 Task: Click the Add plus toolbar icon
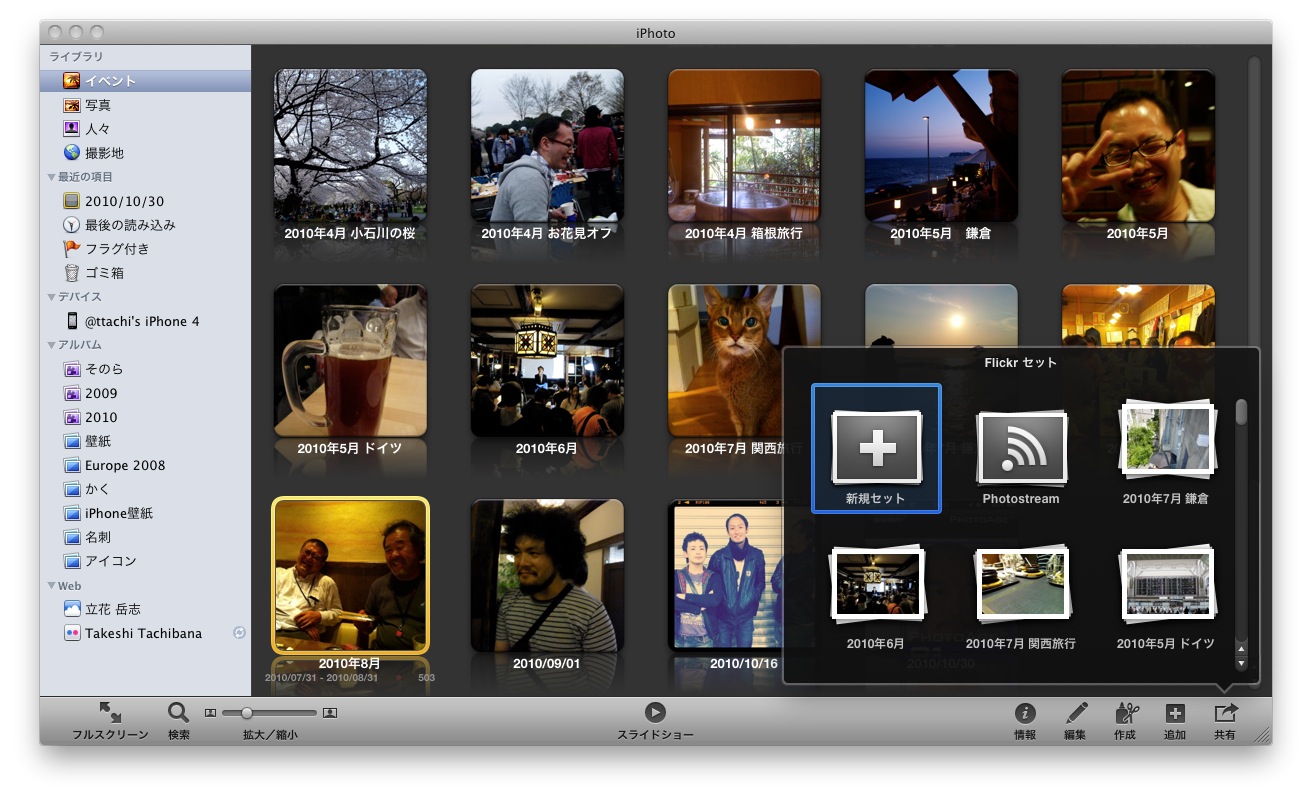tap(1175, 714)
